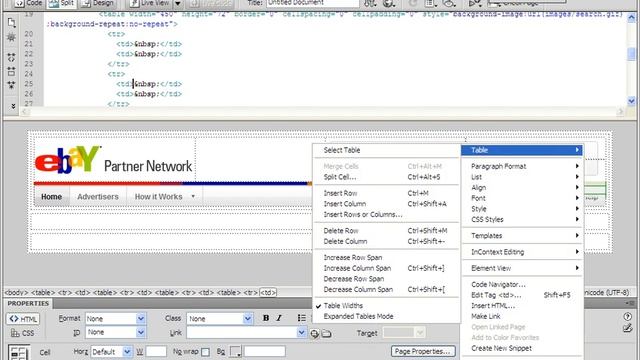
Task: Click the eBay Partner Network logo
Action: pyautogui.click(x=113, y=160)
